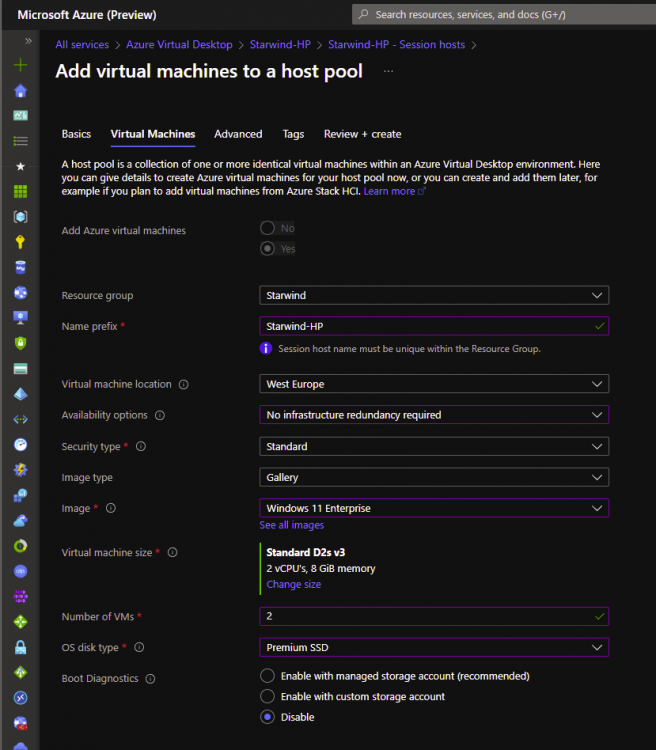The image size is (656, 750).
Task: Go to the Home icon in sidebar
Action: pos(21,90)
